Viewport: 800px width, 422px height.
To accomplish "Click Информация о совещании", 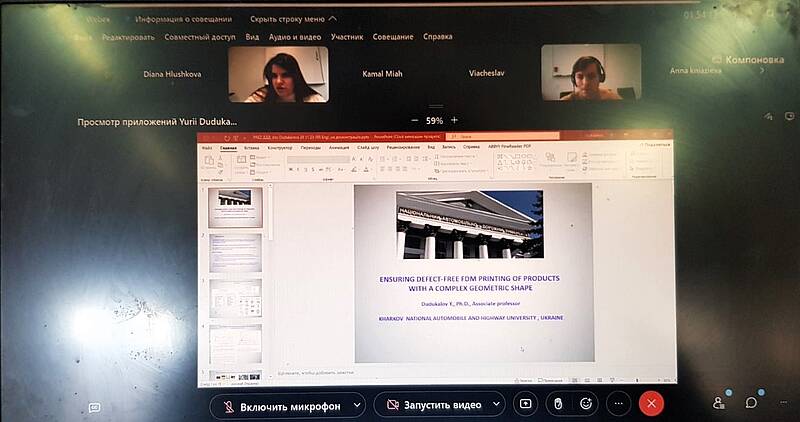I will [183, 19].
